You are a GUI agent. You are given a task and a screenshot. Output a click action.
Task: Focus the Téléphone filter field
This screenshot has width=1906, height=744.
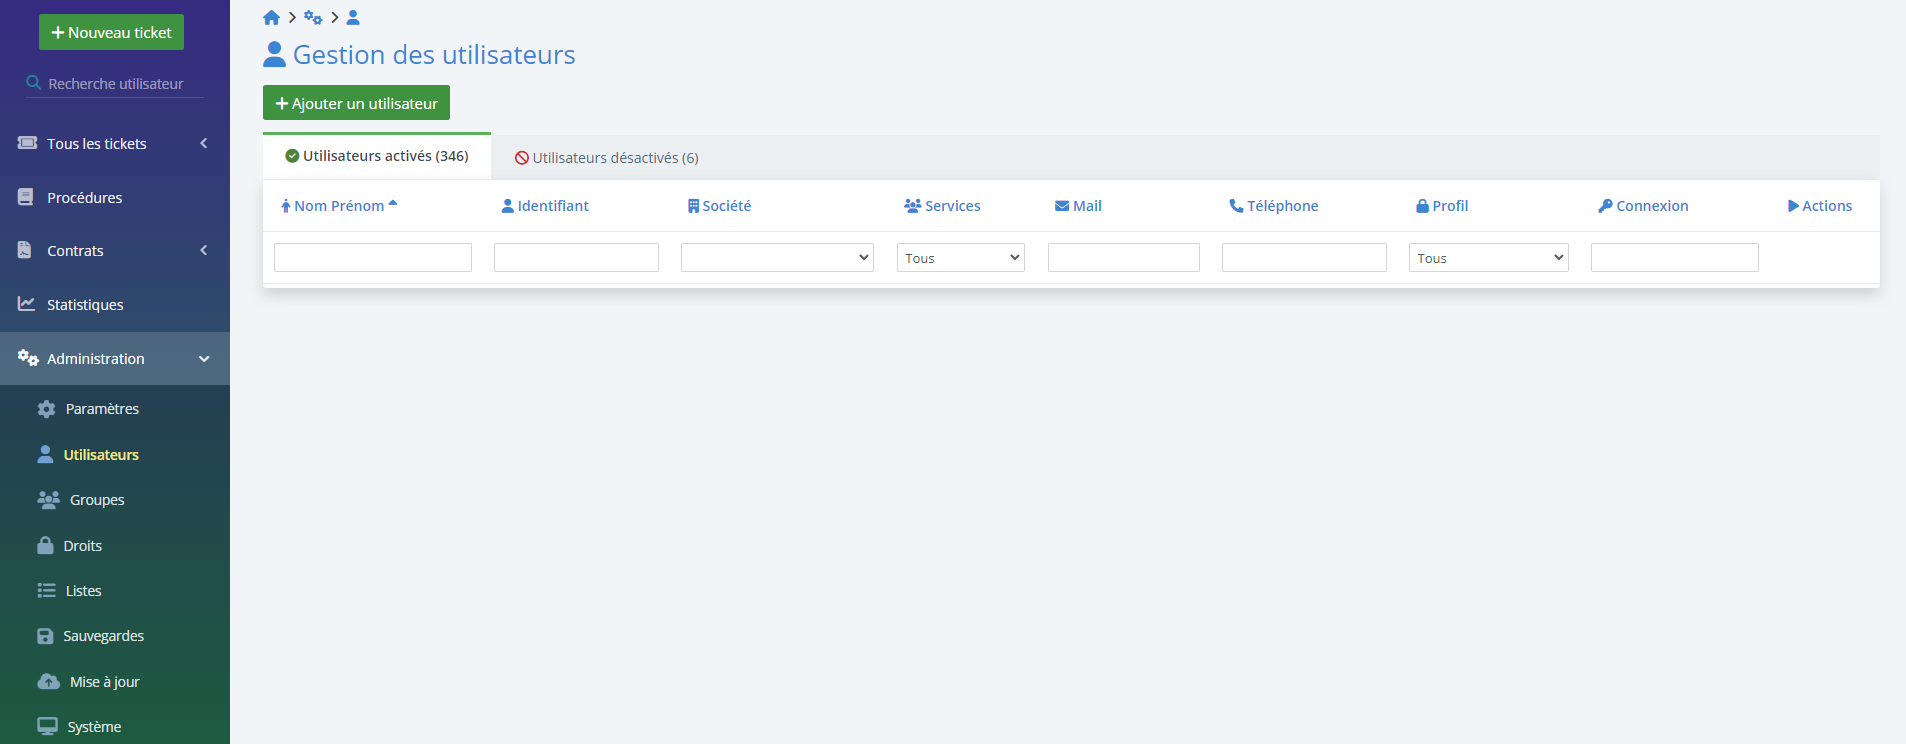click(x=1304, y=257)
